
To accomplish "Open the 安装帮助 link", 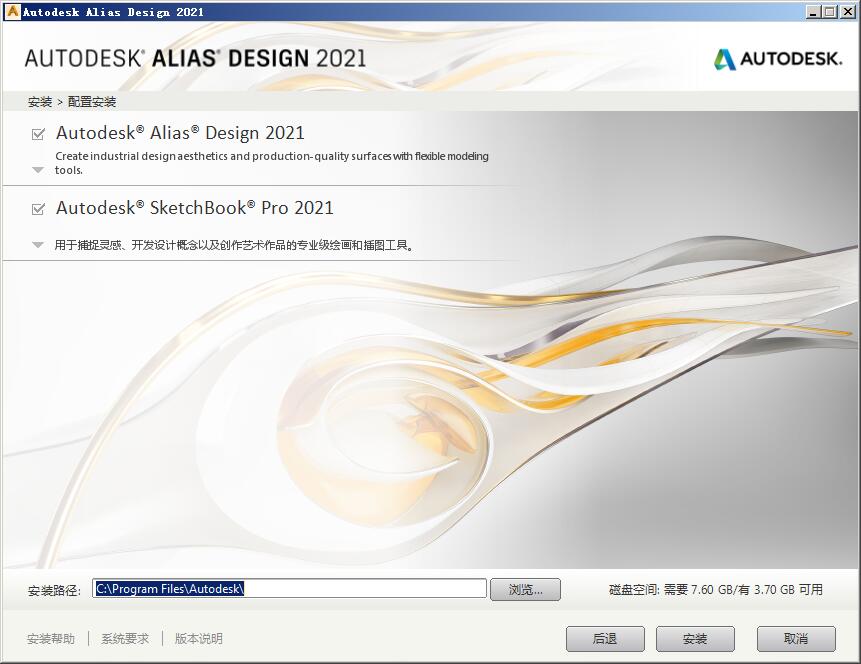I will point(51,638).
